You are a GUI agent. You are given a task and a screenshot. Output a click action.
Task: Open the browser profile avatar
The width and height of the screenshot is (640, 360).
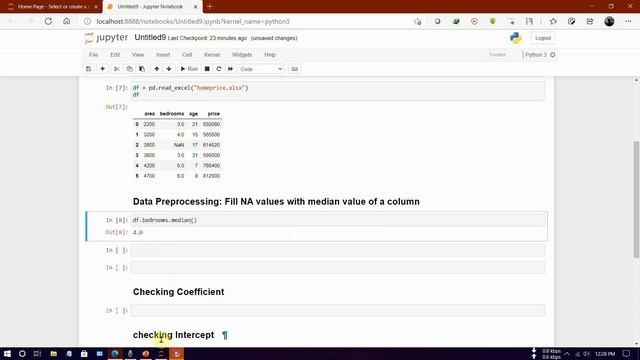tap(609, 21)
